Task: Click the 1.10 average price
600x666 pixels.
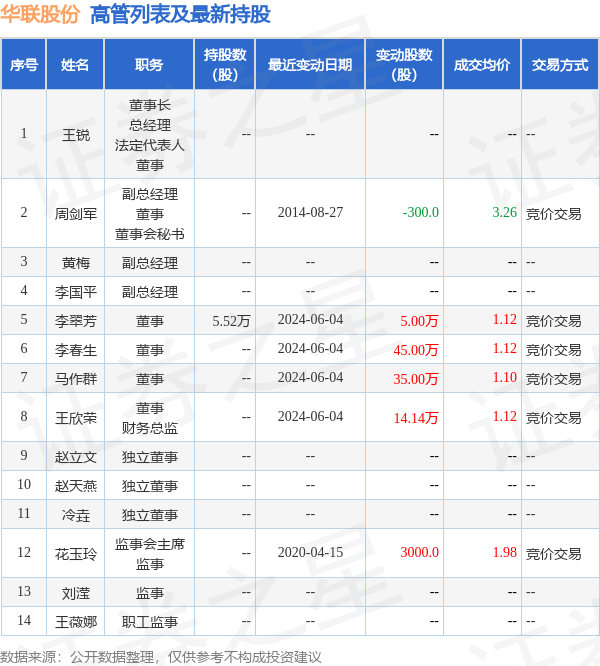Action: (x=504, y=377)
